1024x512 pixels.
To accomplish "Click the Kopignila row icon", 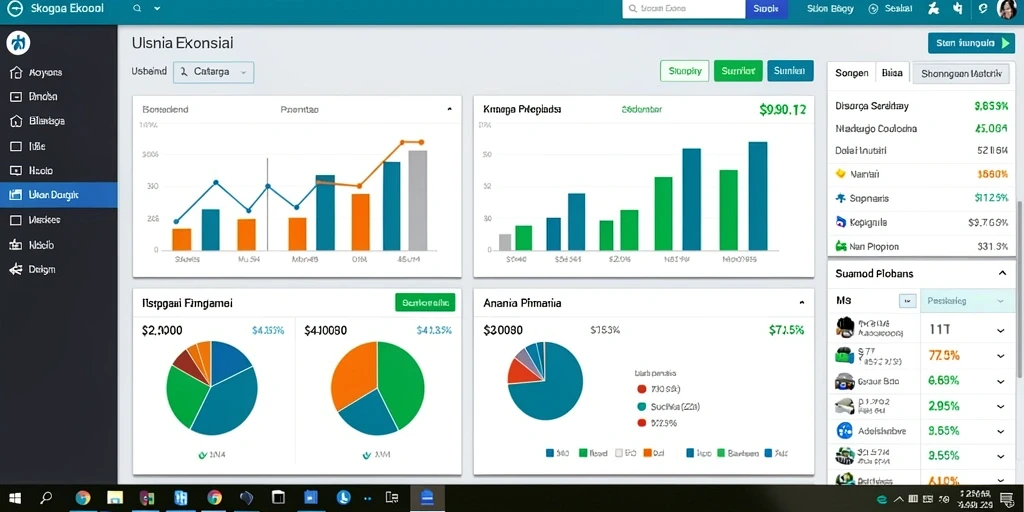I will [x=841, y=222].
